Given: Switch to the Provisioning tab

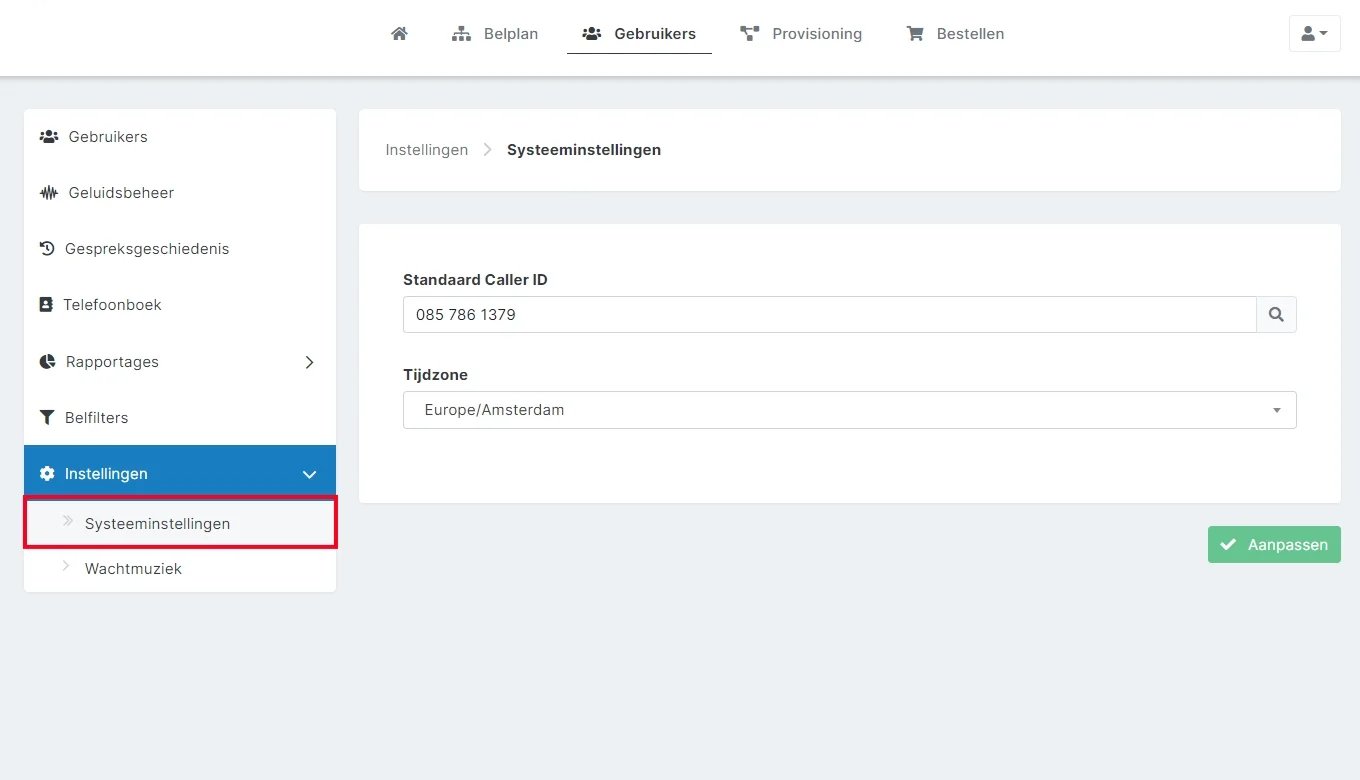Looking at the screenshot, I should click(801, 34).
